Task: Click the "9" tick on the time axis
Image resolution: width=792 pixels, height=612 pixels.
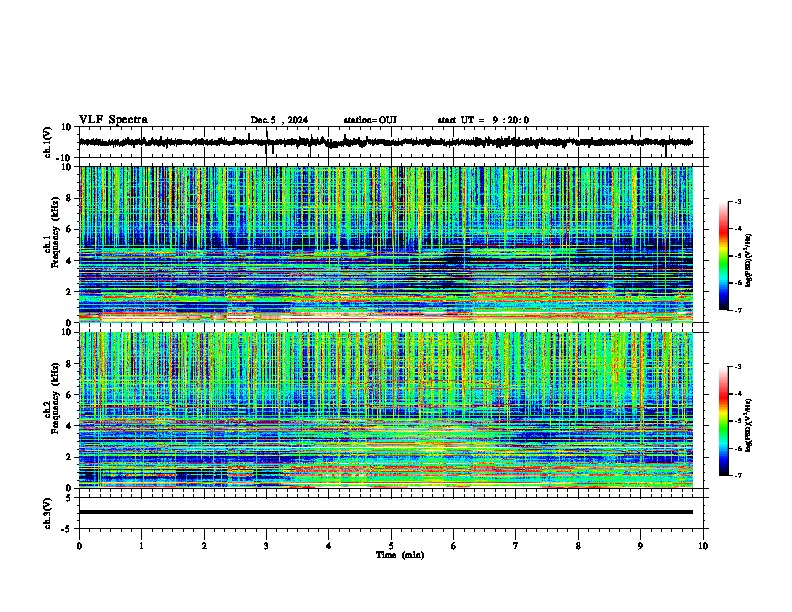Action: (x=640, y=546)
